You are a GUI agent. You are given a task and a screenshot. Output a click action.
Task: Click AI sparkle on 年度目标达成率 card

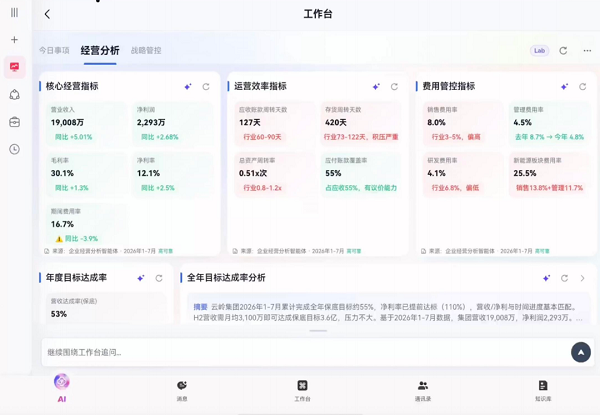140,278
